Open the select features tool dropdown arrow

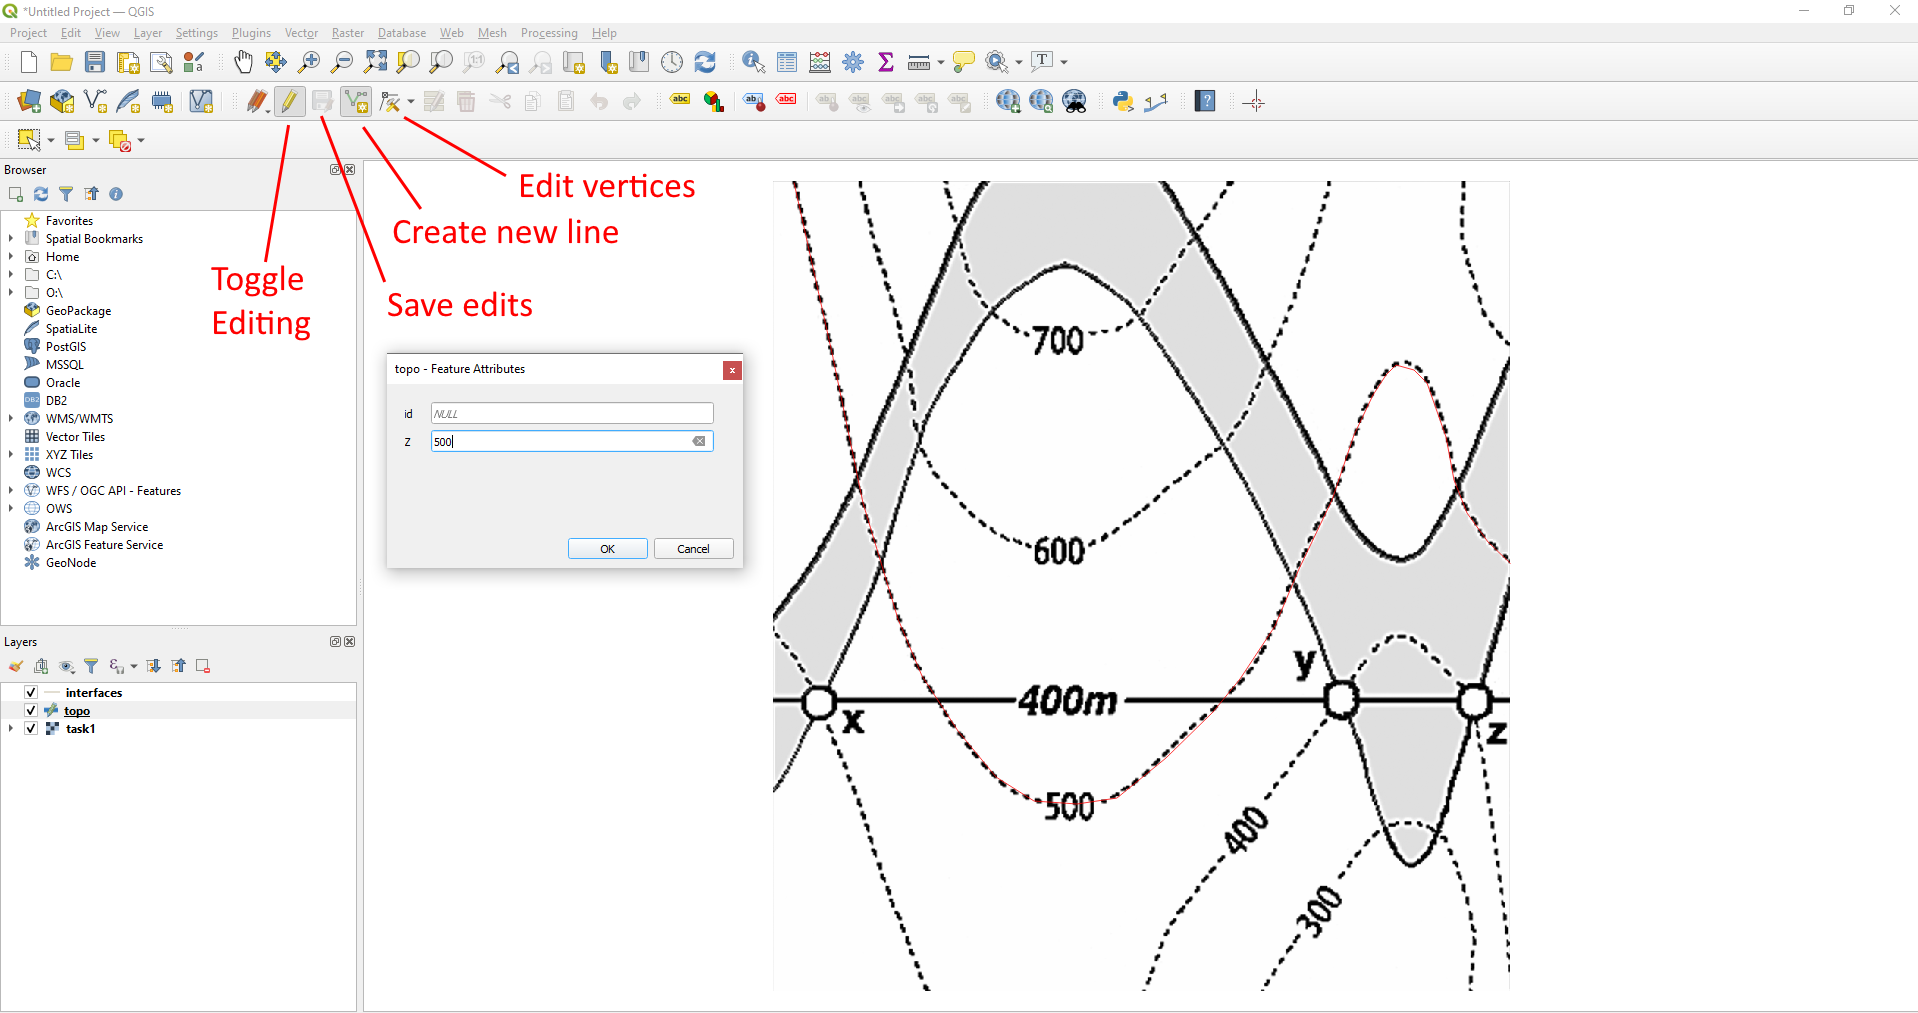point(51,140)
